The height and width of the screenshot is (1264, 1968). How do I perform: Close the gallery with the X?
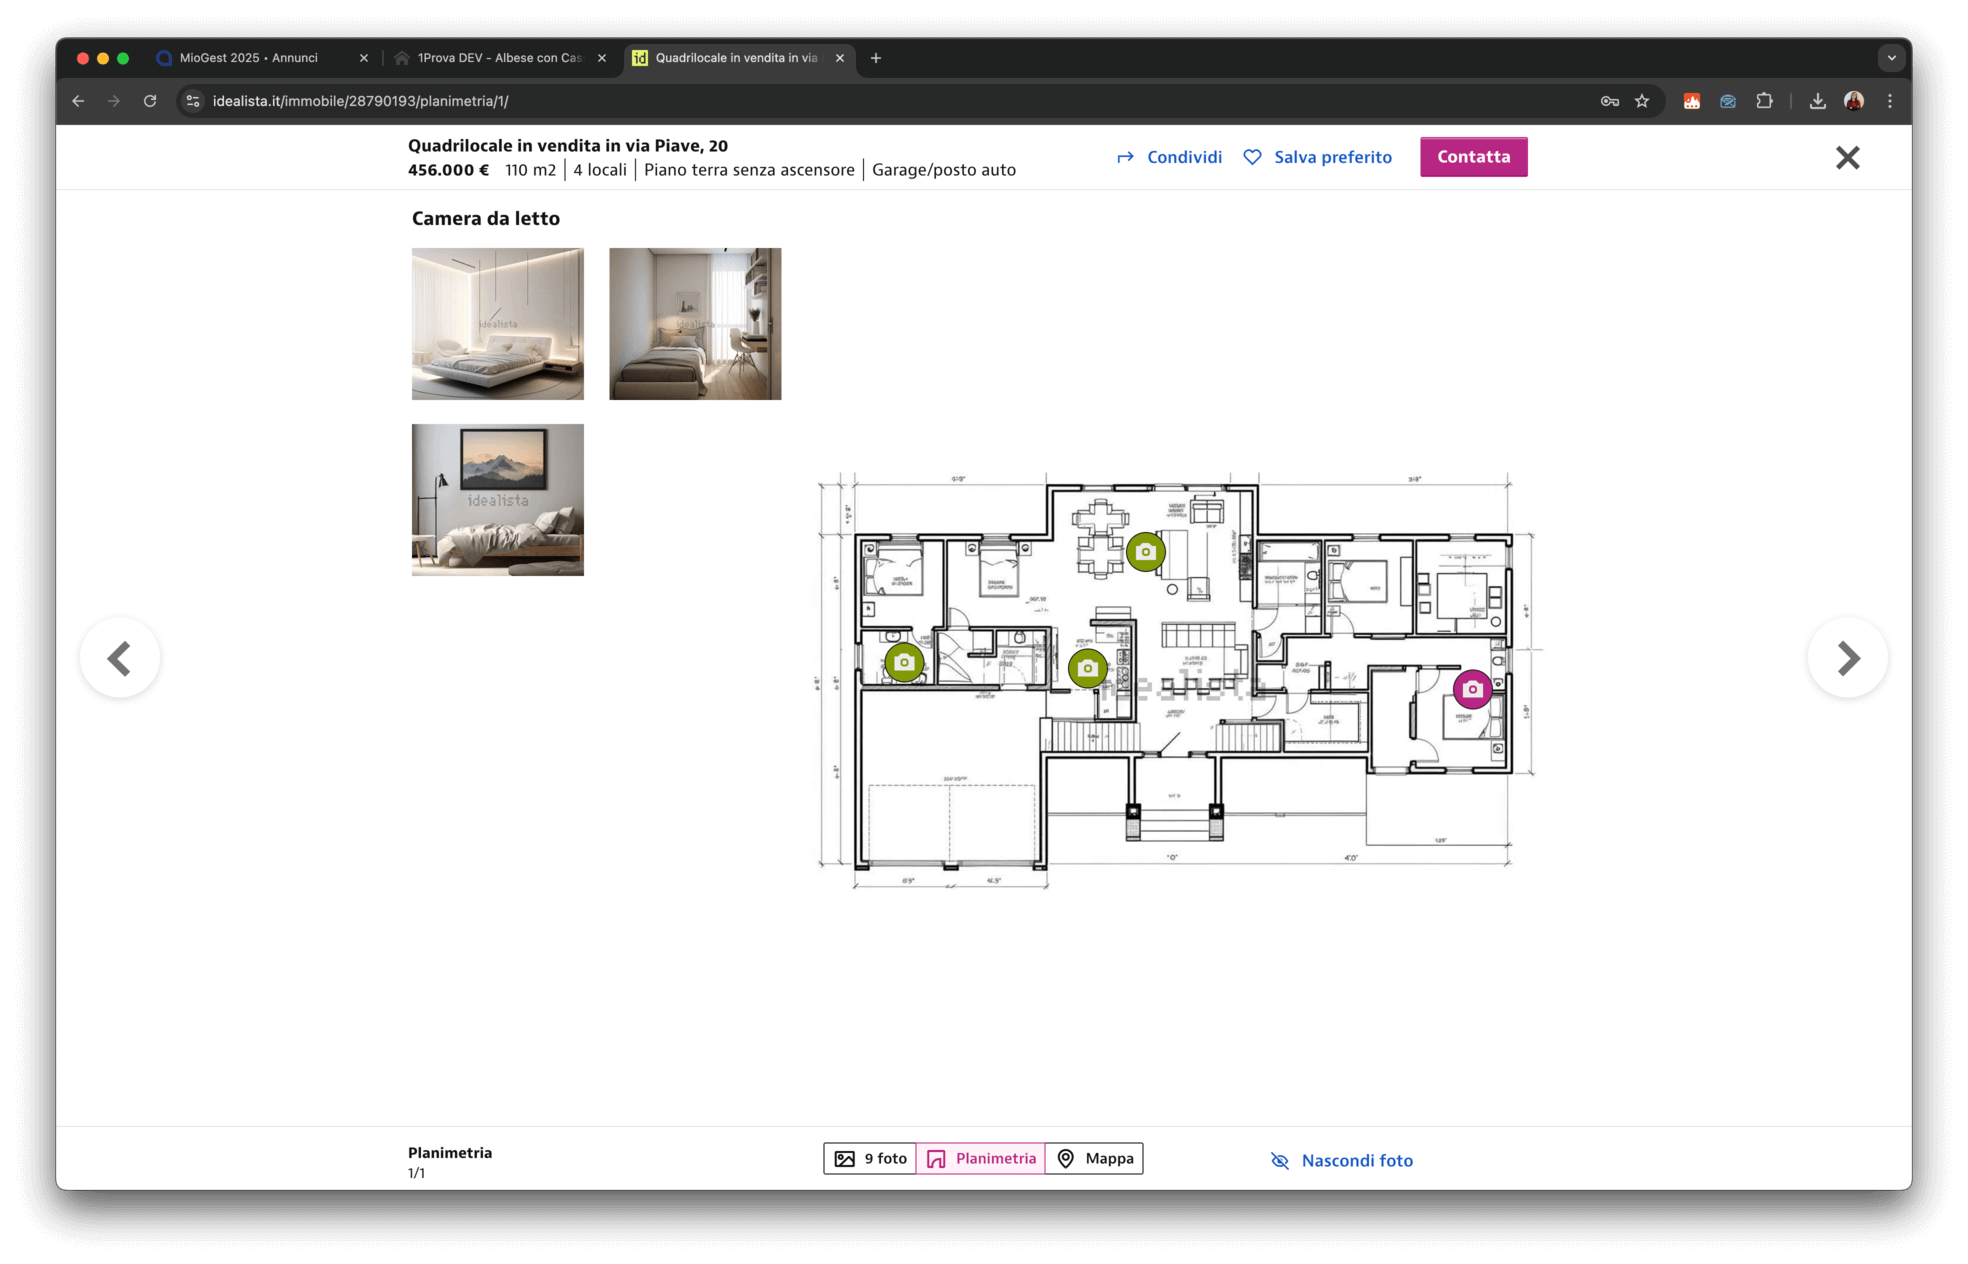[1847, 157]
